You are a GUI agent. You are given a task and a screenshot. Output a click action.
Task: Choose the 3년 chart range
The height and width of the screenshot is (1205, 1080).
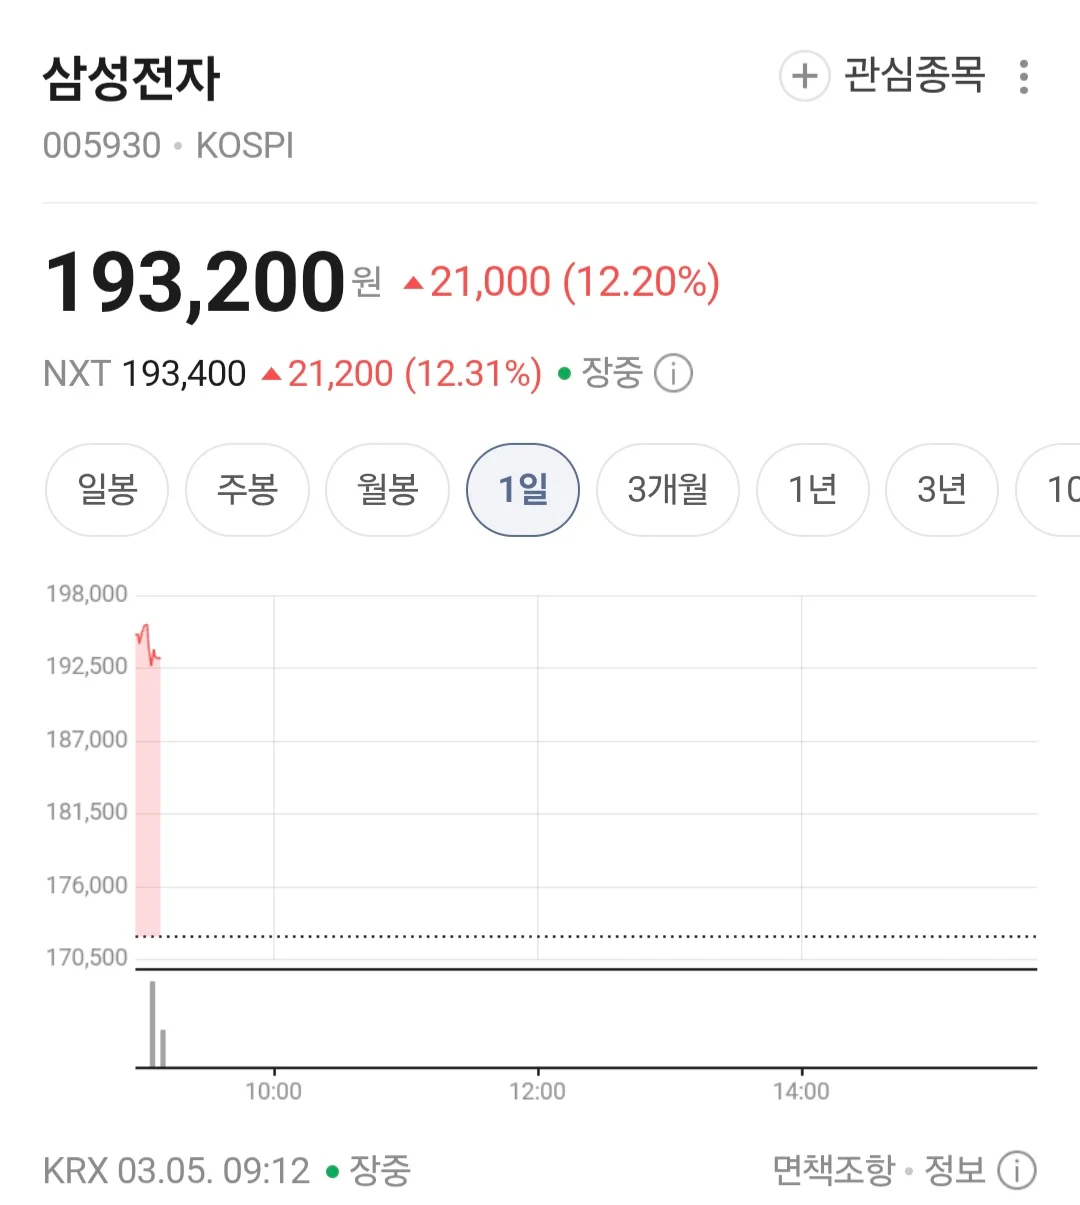tap(942, 490)
